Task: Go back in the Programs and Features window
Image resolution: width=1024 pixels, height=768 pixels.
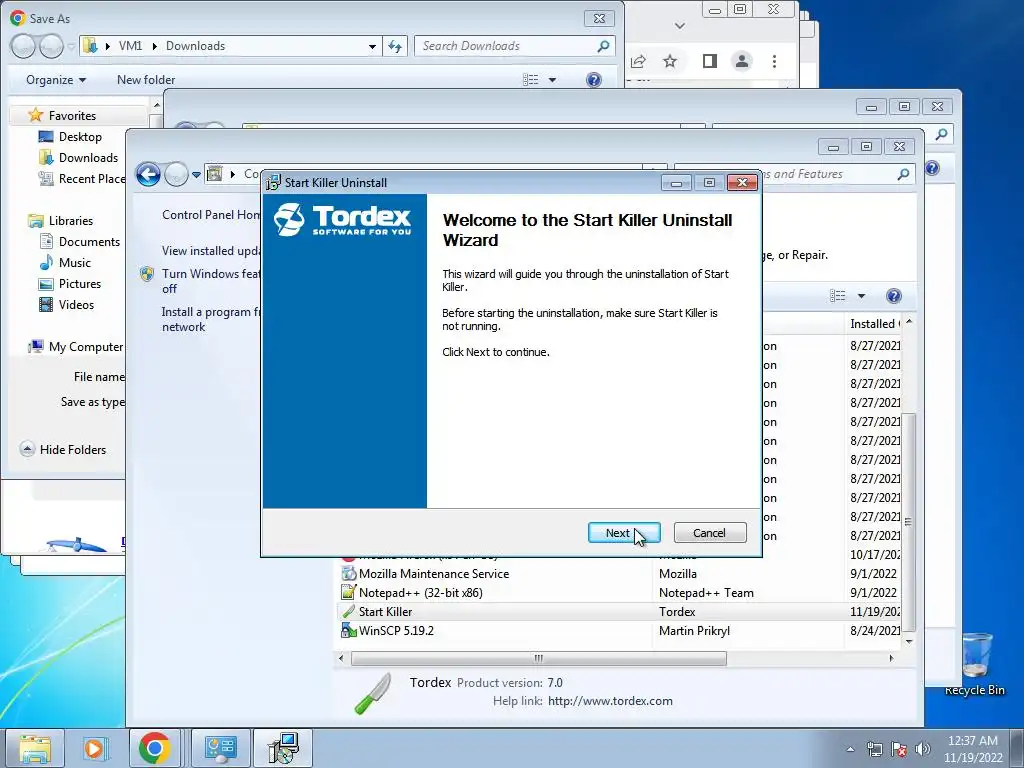Action: tap(148, 174)
